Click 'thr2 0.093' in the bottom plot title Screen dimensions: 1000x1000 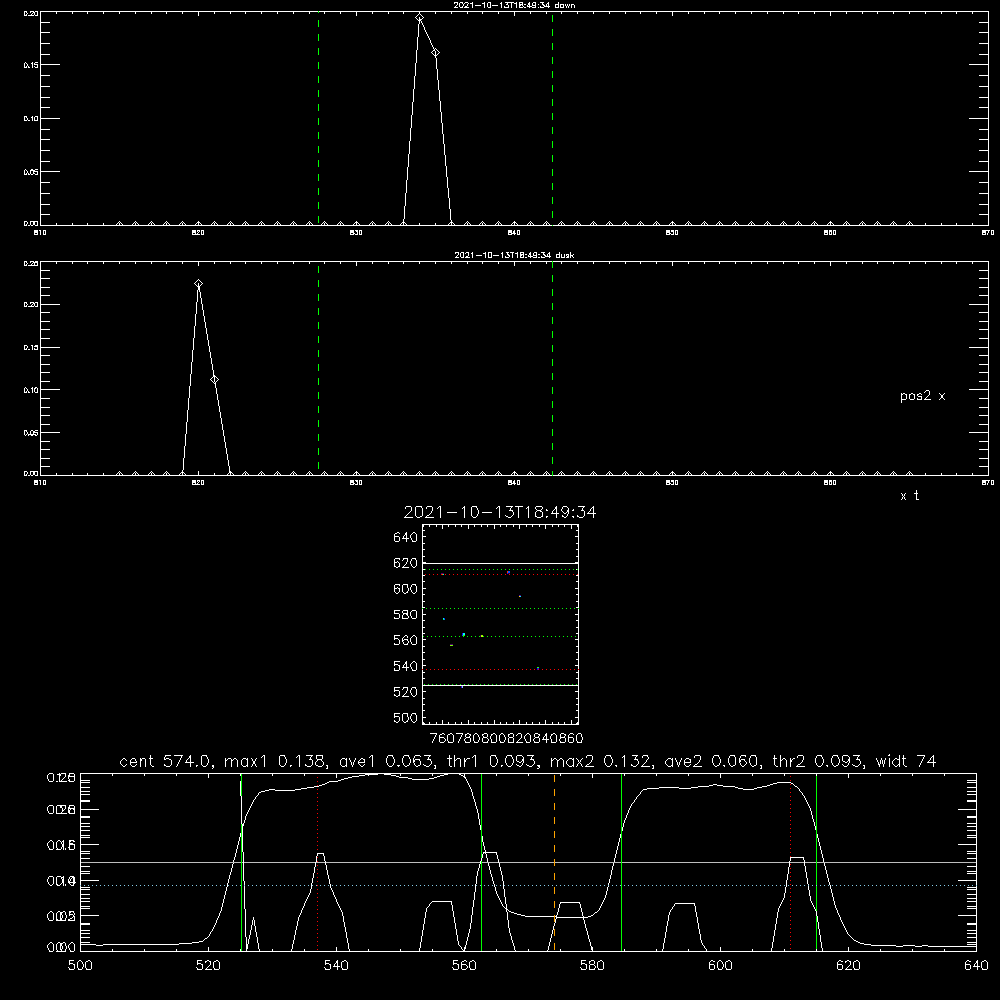click(820, 761)
